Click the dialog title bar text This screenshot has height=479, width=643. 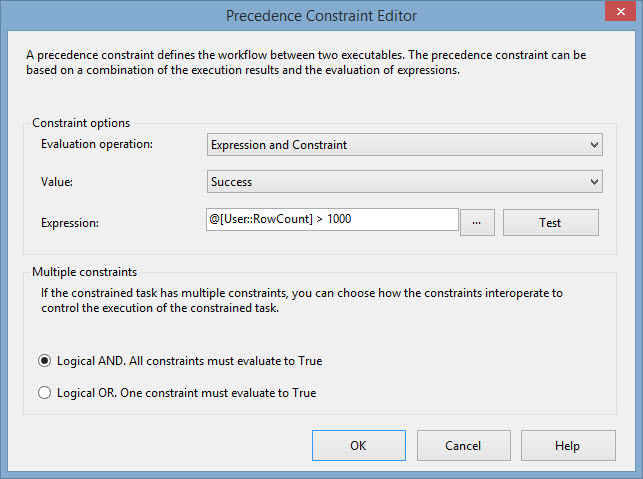pos(322,16)
